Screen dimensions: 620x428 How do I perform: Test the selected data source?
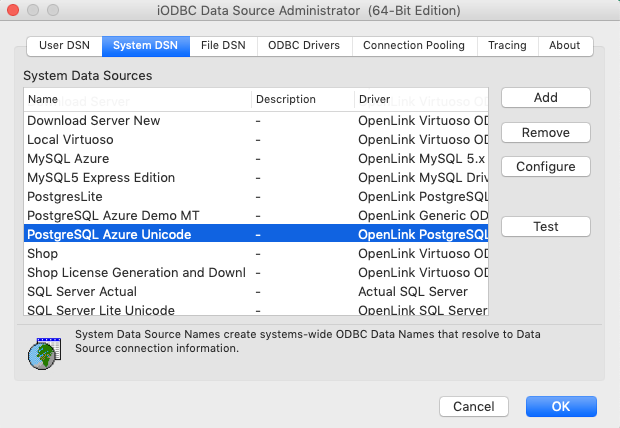545,227
